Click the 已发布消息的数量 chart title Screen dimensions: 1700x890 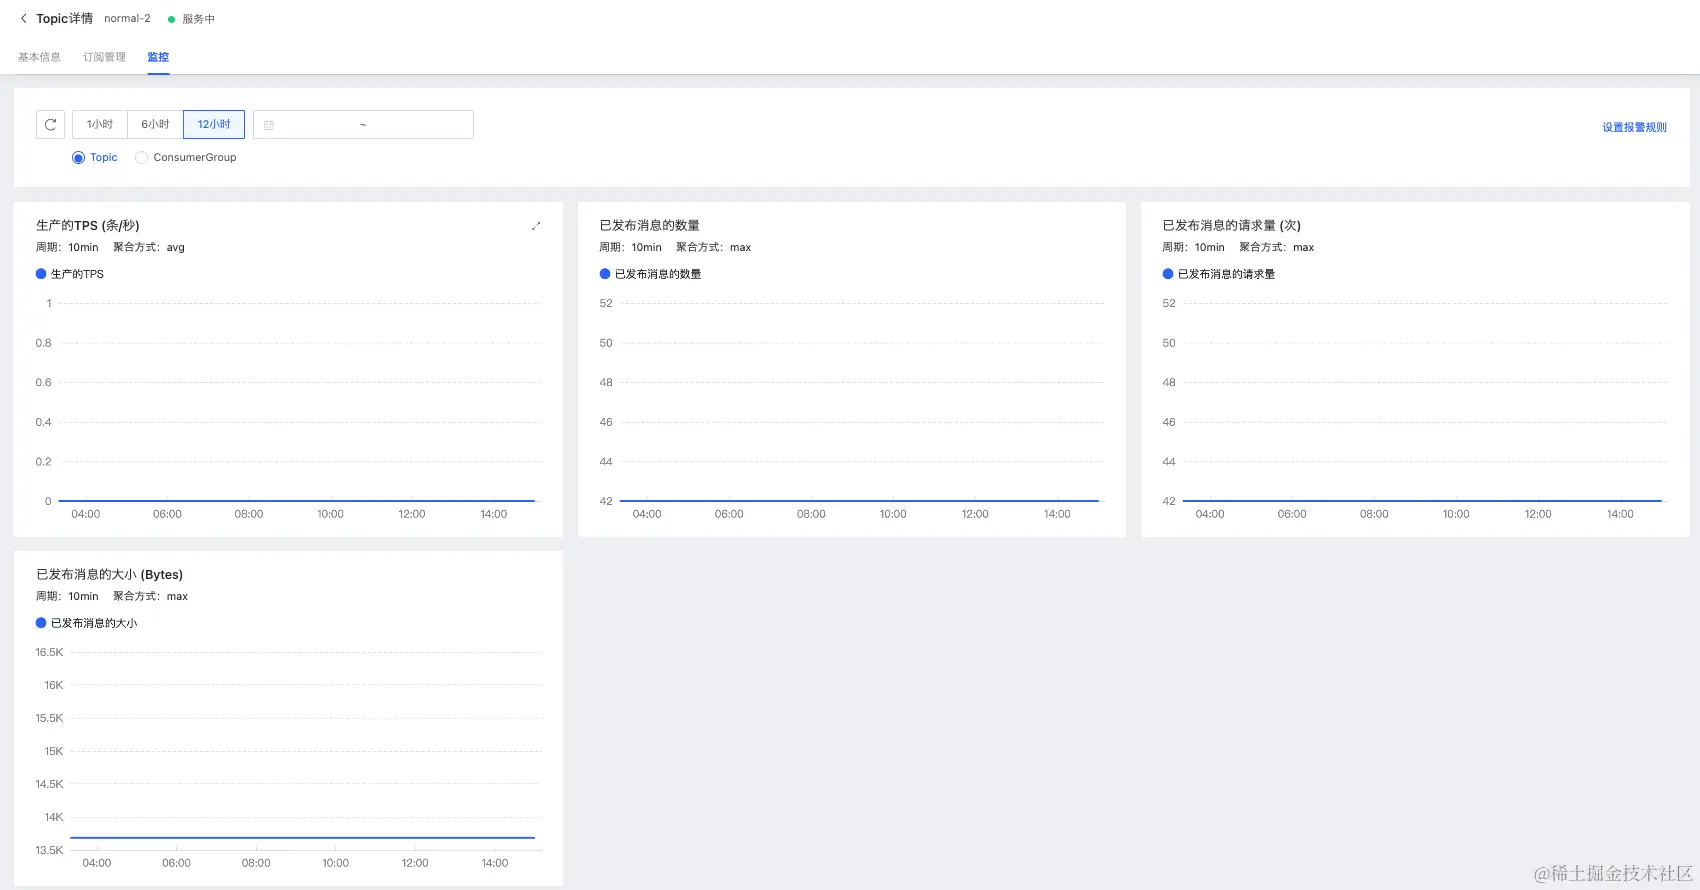click(x=650, y=226)
